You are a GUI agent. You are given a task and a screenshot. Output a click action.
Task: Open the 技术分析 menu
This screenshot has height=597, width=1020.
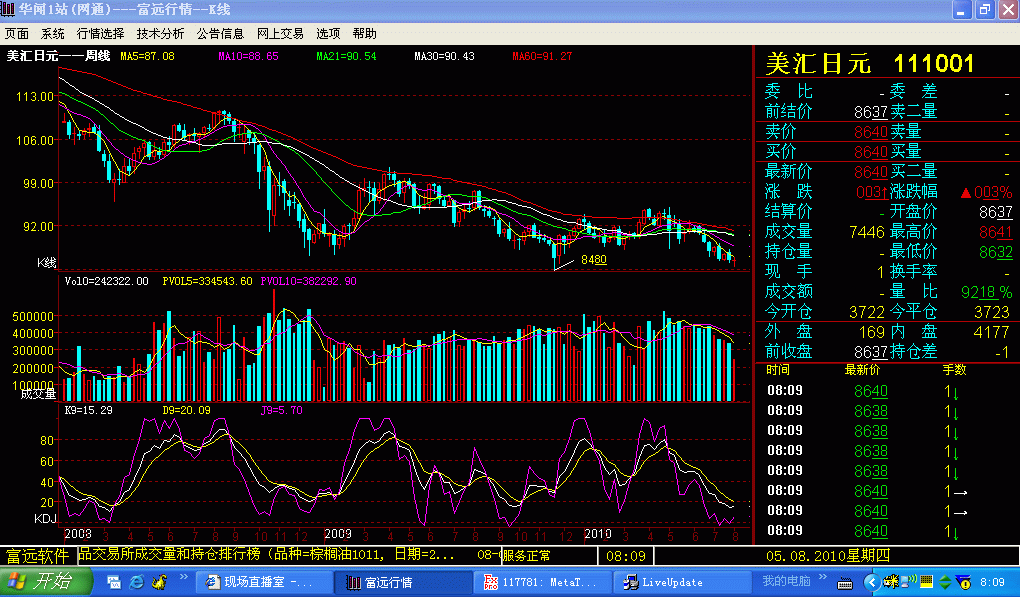(160, 34)
